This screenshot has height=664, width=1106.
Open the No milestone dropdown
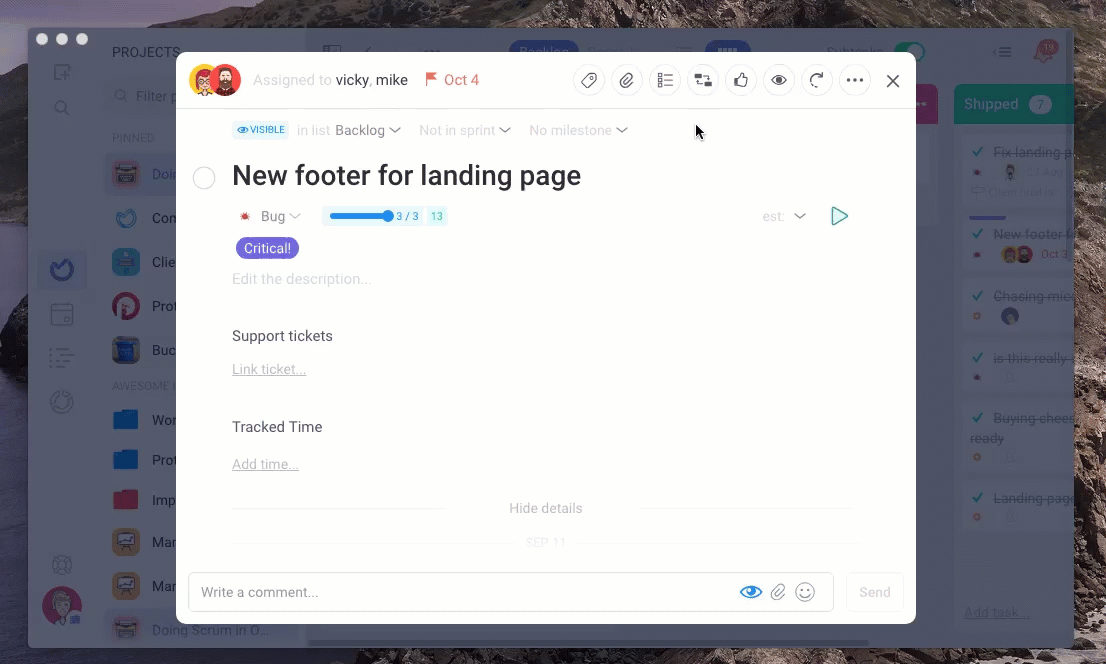(578, 131)
